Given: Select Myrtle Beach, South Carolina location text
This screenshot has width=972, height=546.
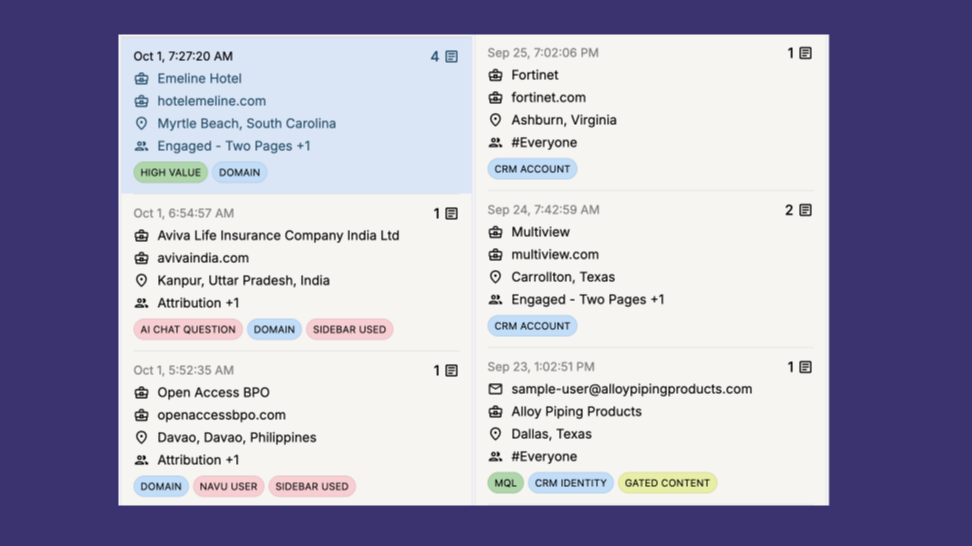Looking at the screenshot, I should click(247, 123).
